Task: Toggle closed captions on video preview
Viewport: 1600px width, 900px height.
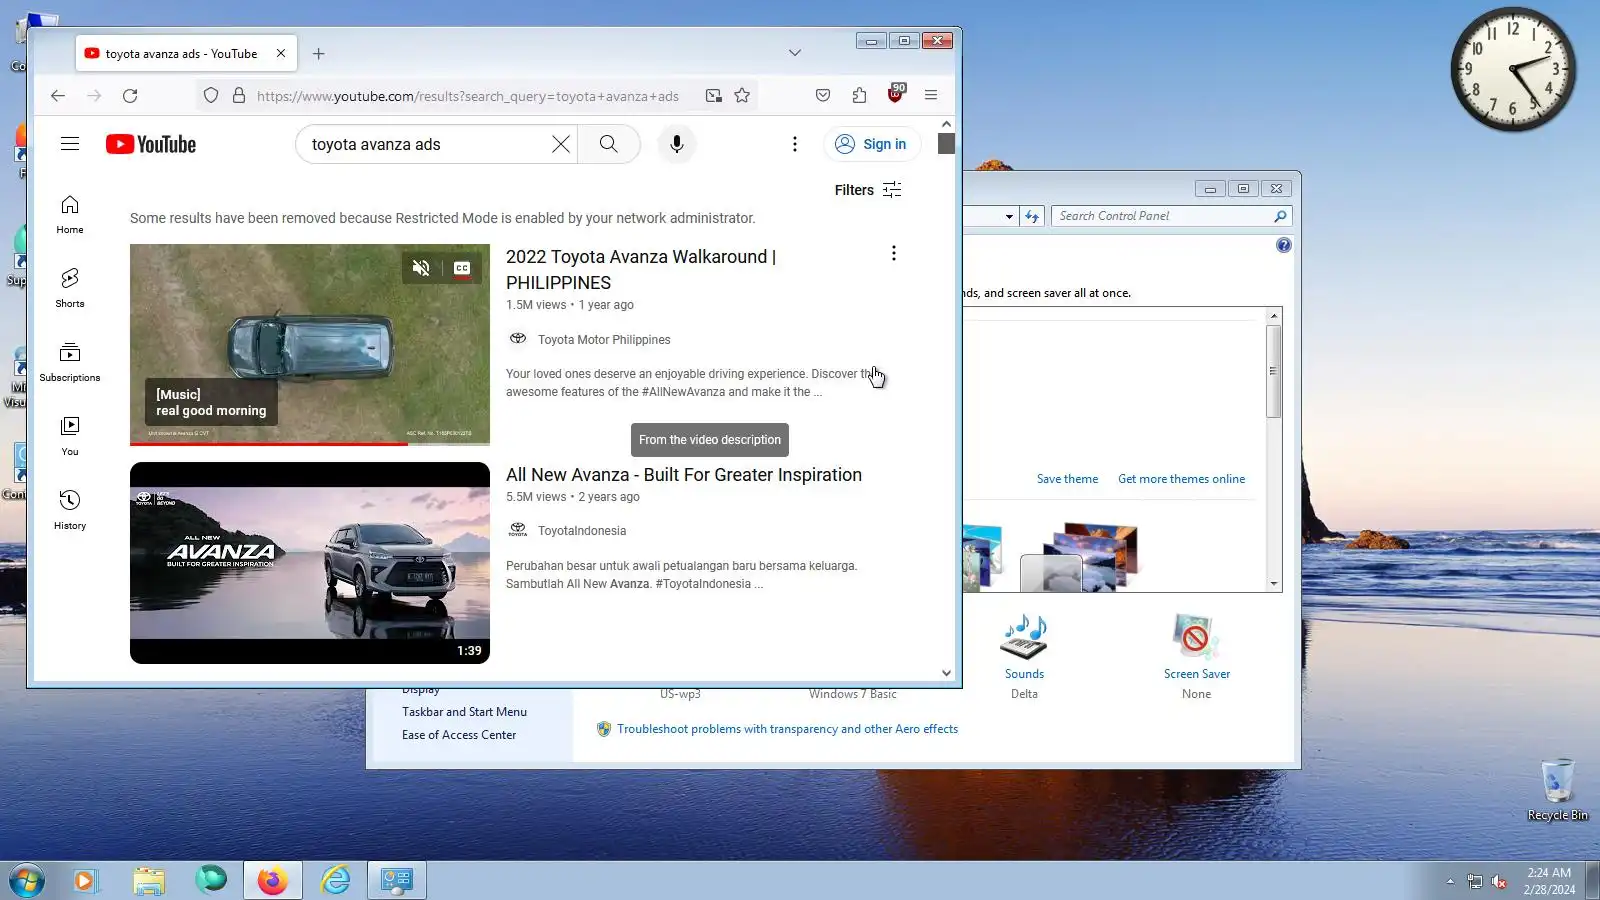Action: pyautogui.click(x=462, y=268)
